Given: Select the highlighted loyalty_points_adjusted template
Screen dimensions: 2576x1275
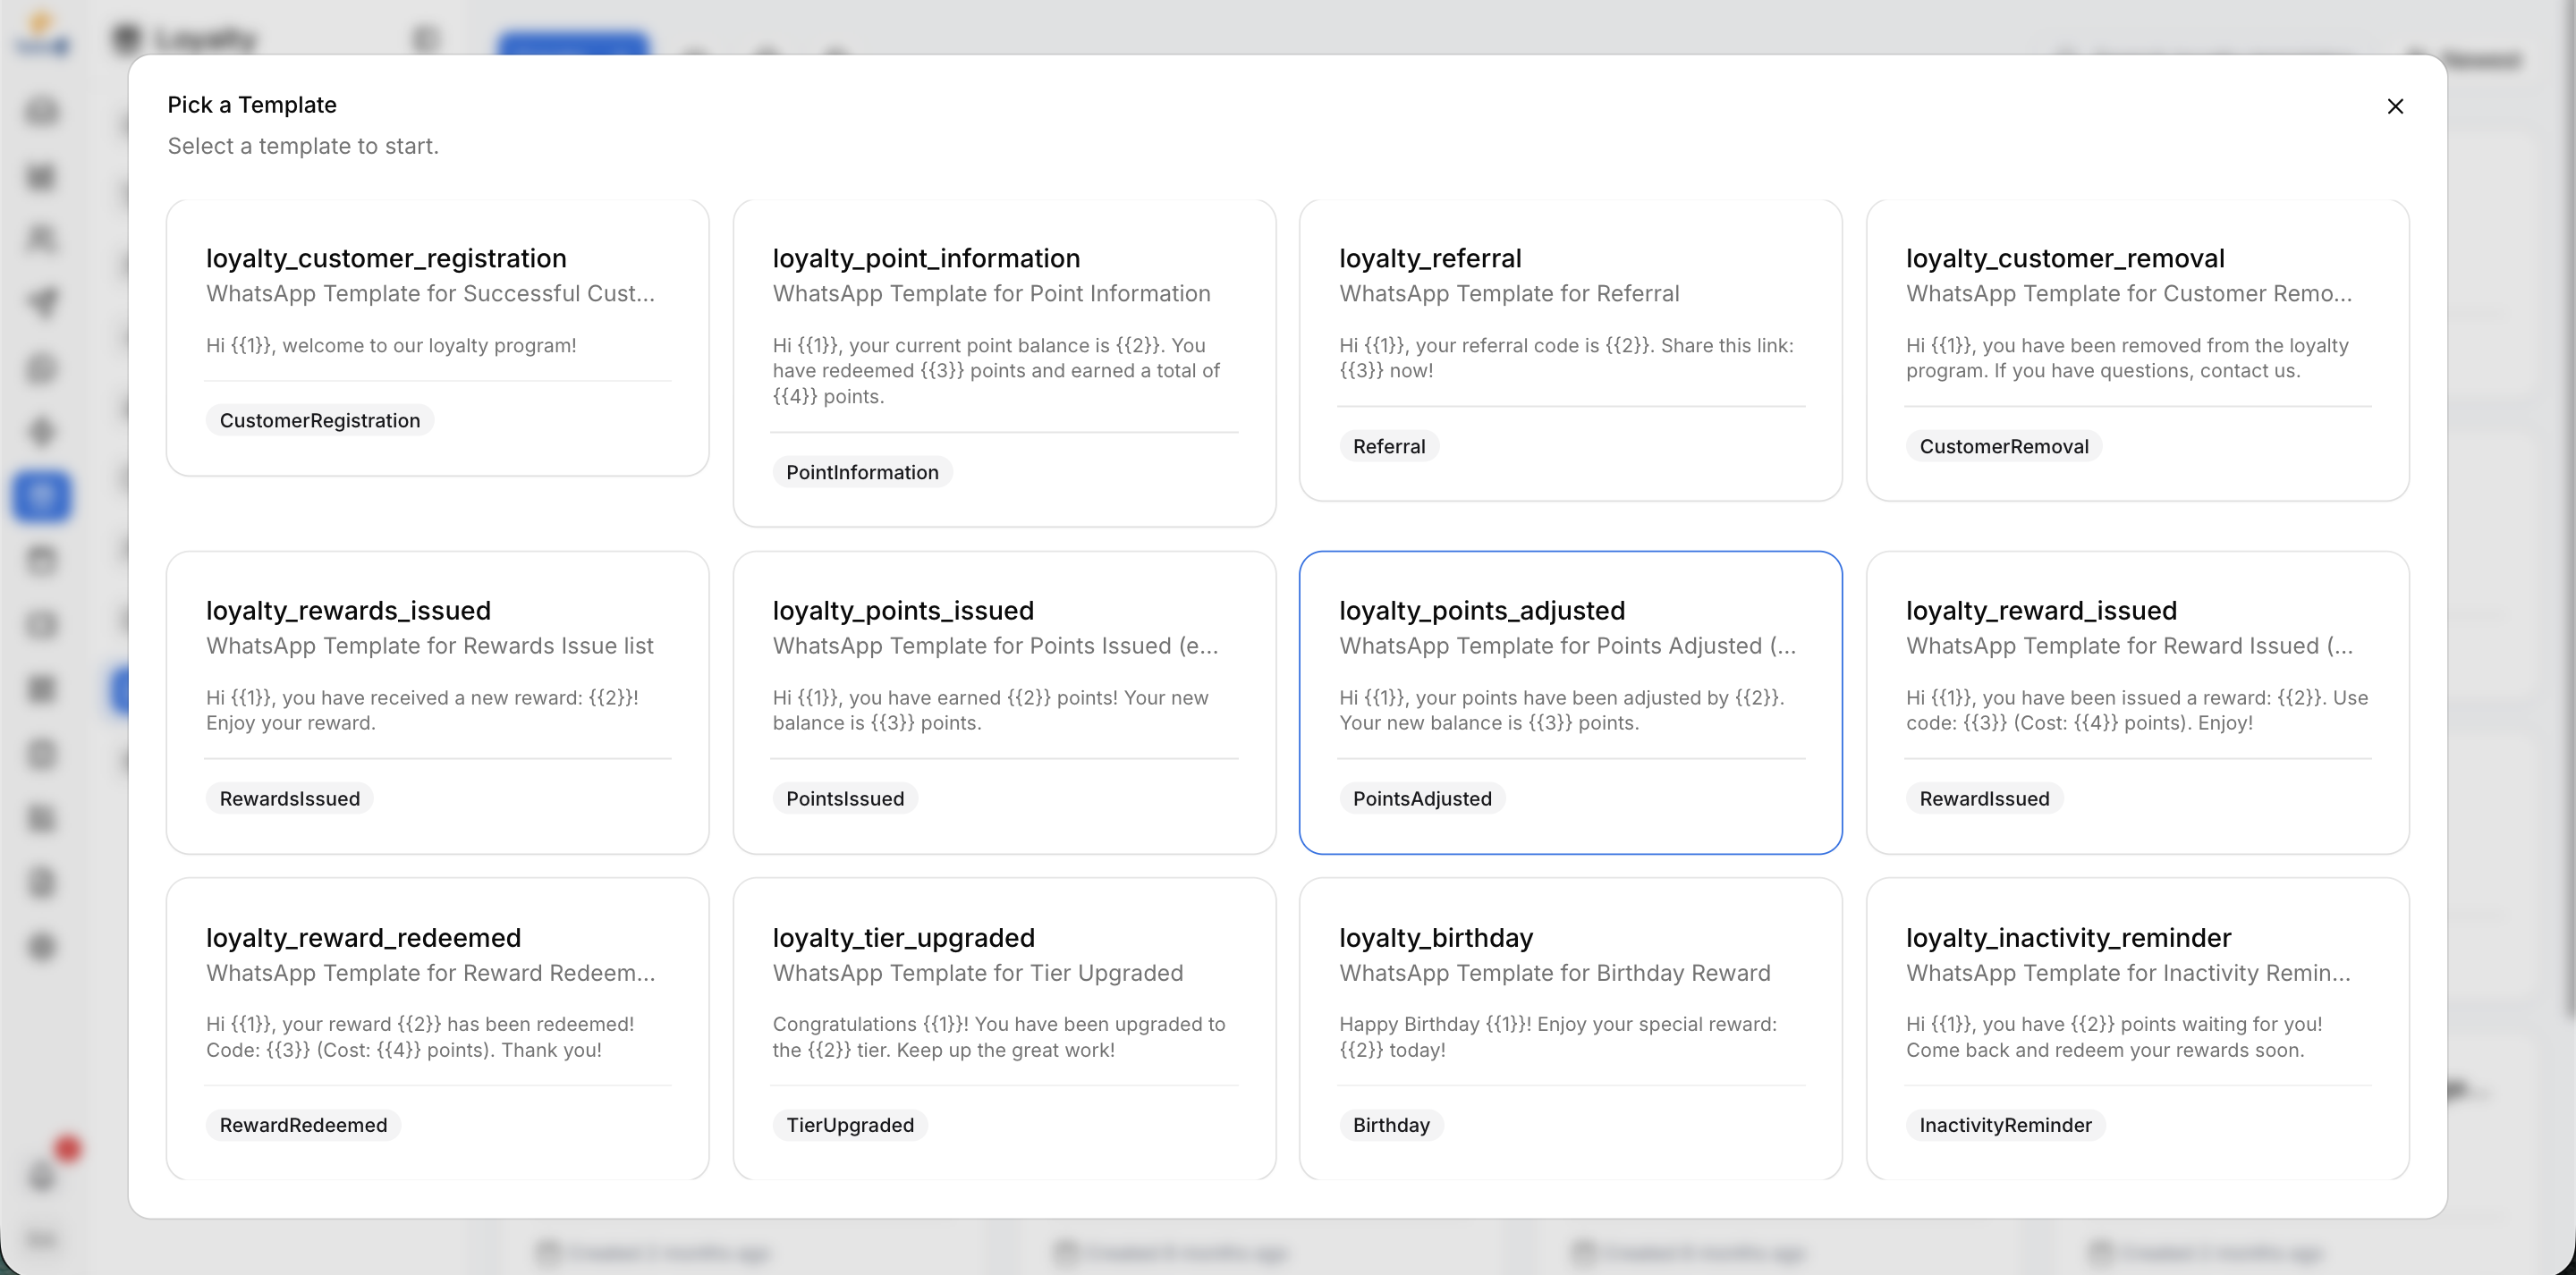Looking at the screenshot, I should tap(1570, 703).
